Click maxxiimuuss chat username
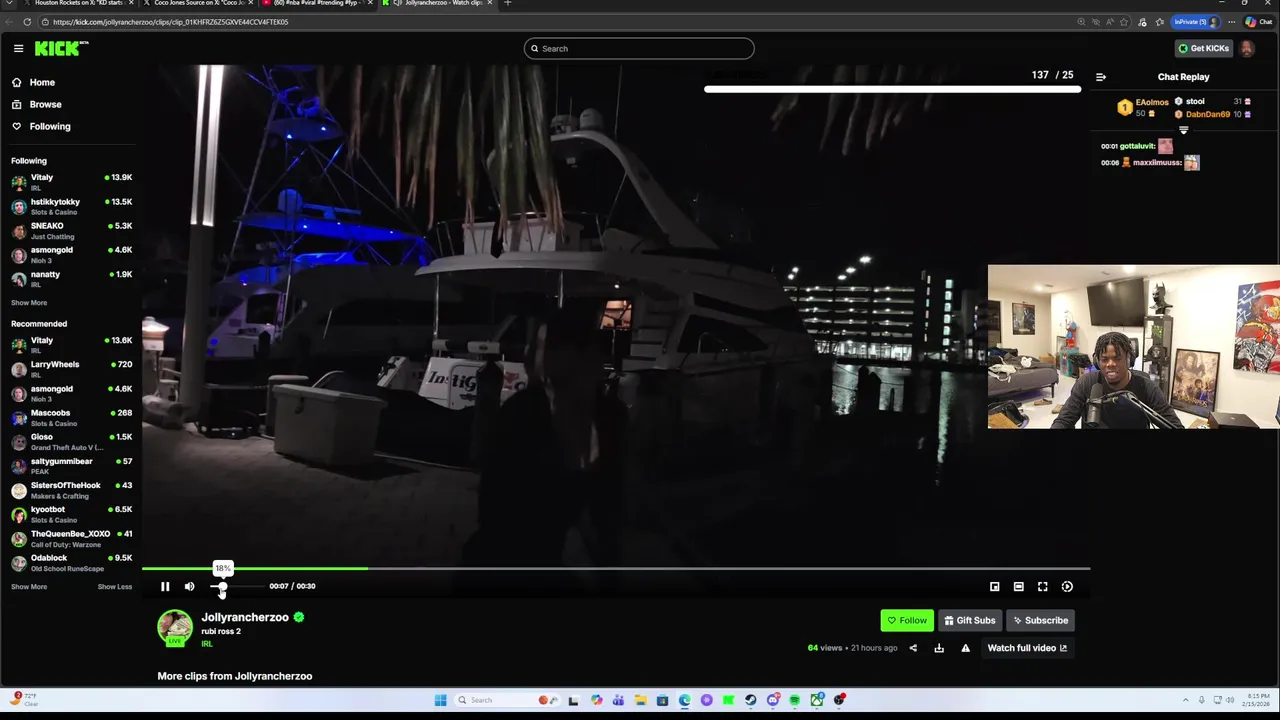This screenshot has height=720, width=1280. 1157,162
